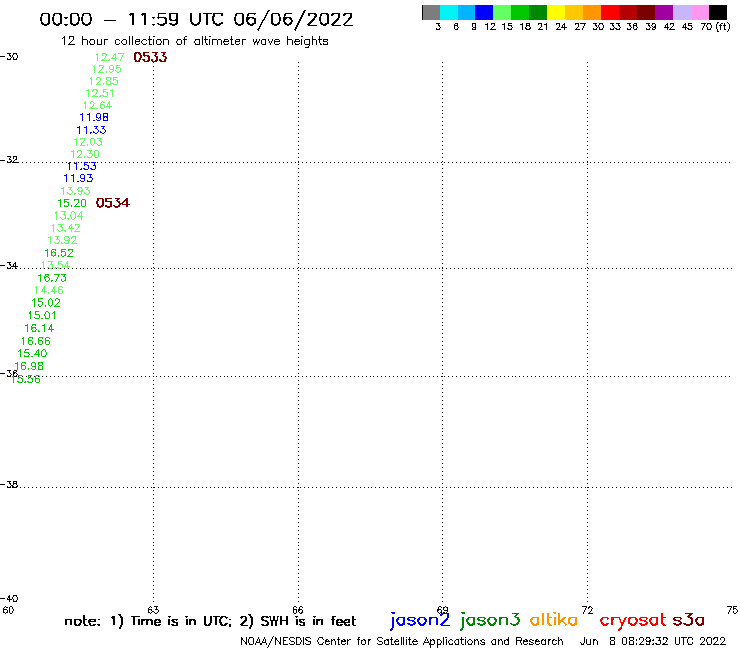Select the yellow legend color swatch
Image resolution: width=740 pixels, height=650 pixels.
[556, 12]
